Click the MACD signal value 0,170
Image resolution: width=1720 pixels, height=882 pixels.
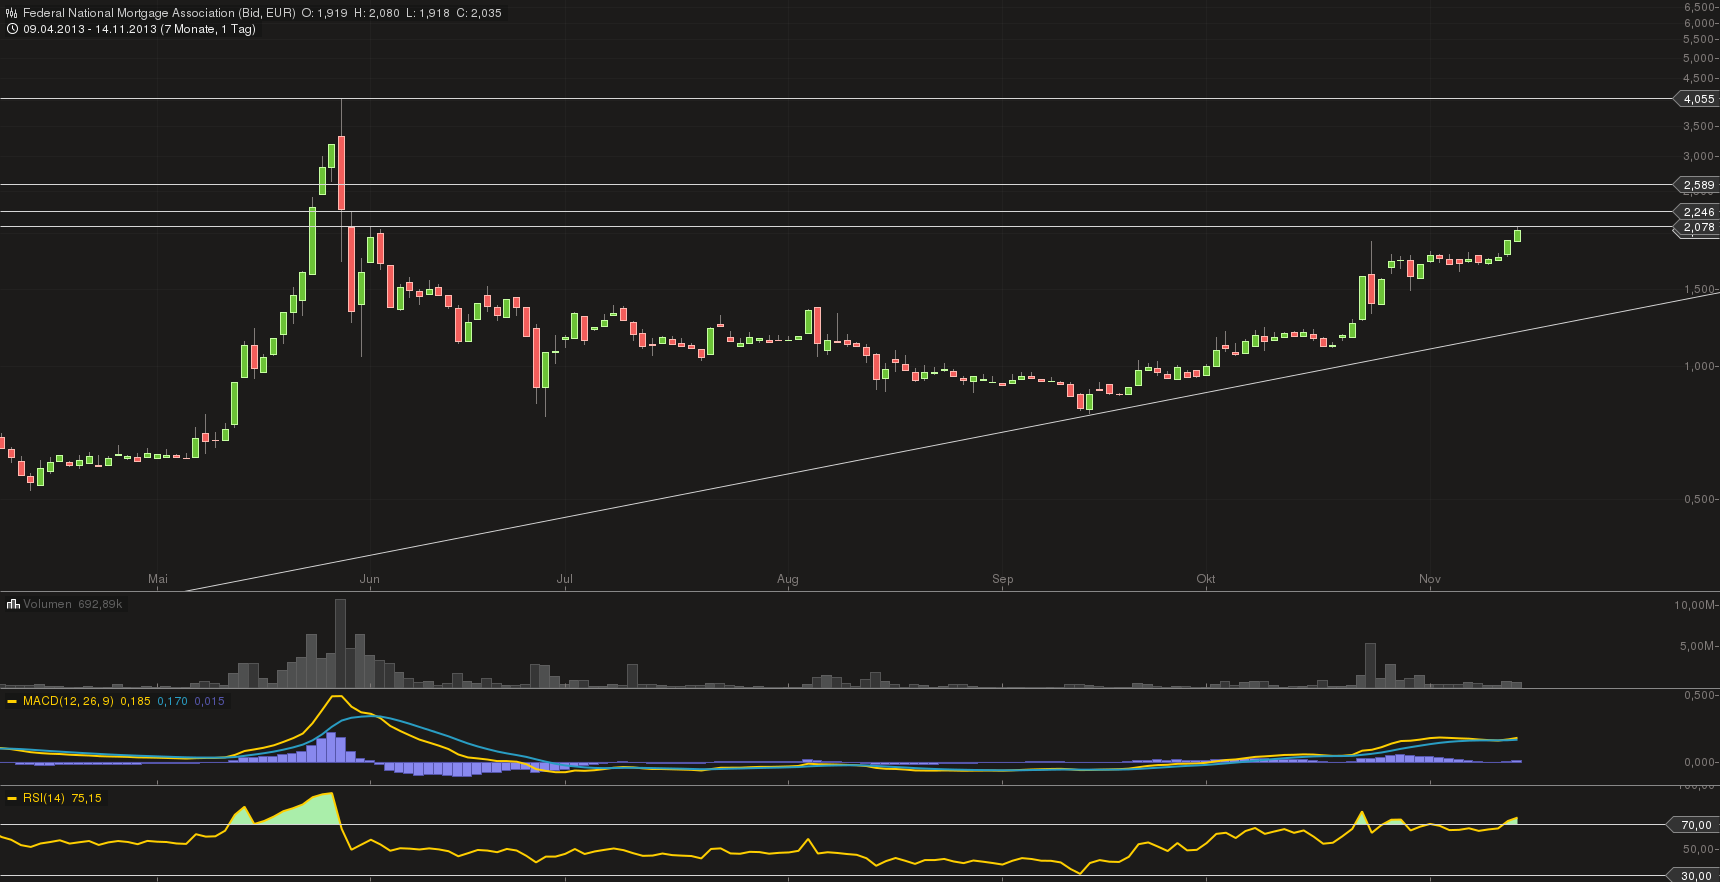click(172, 701)
